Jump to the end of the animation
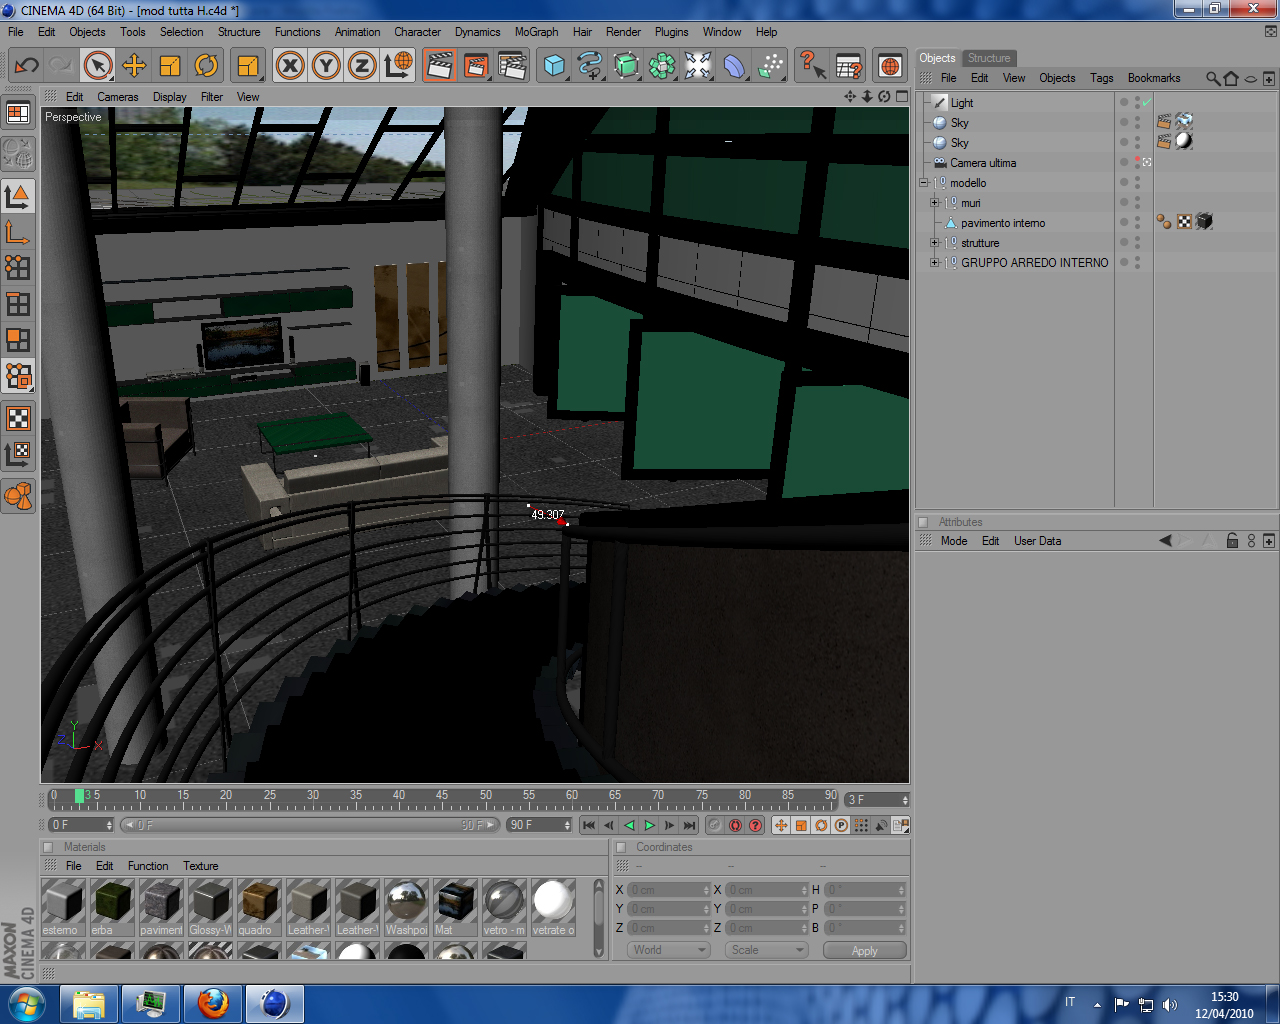Image resolution: width=1280 pixels, height=1024 pixels. (689, 825)
